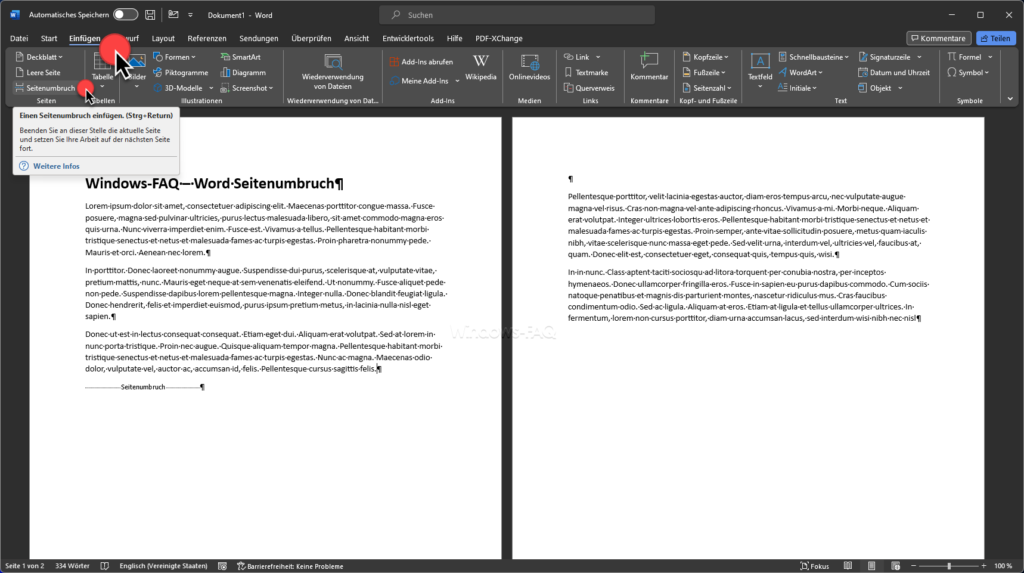
Task: Click in the Suchen search box
Action: (517, 14)
